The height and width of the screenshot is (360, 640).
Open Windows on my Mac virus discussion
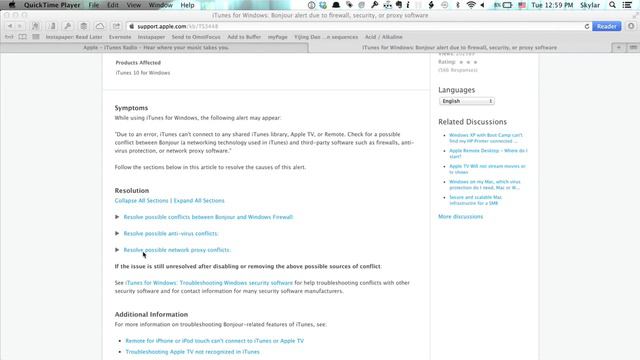coord(485,184)
